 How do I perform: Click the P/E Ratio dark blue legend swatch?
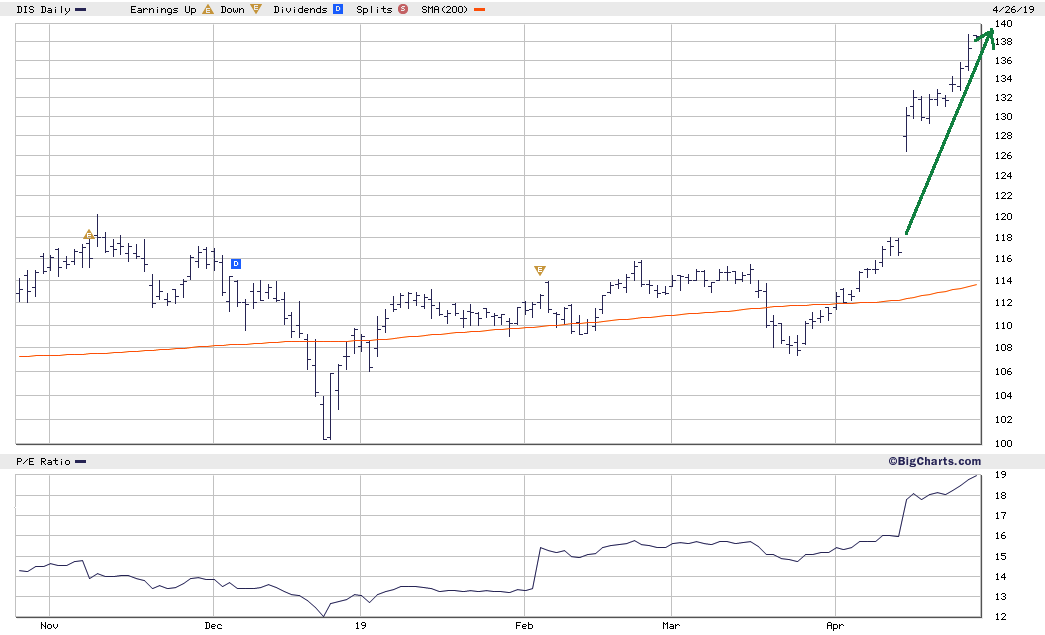click(81, 462)
